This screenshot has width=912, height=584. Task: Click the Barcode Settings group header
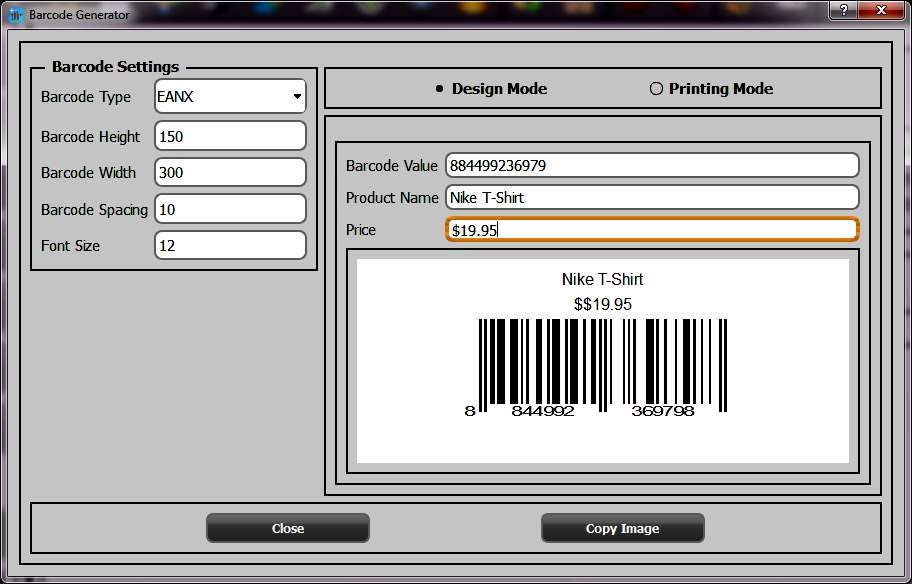point(113,67)
